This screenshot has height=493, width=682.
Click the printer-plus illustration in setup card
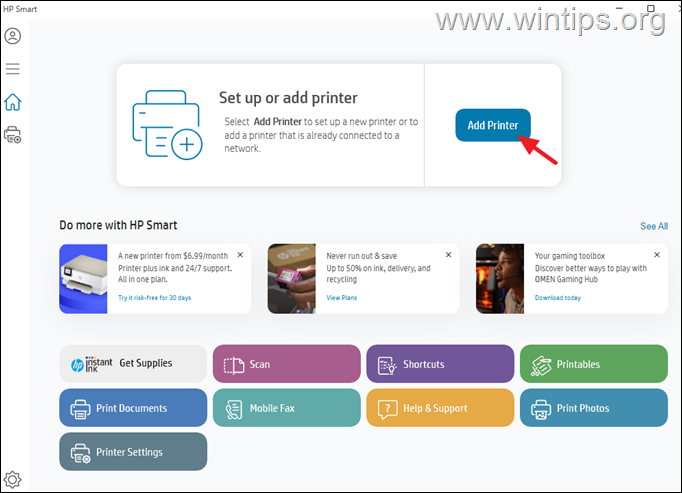(167, 125)
